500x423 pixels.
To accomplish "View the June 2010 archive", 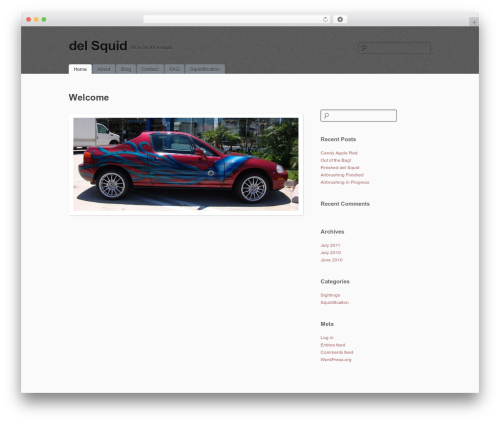I will tap(331, 260).
